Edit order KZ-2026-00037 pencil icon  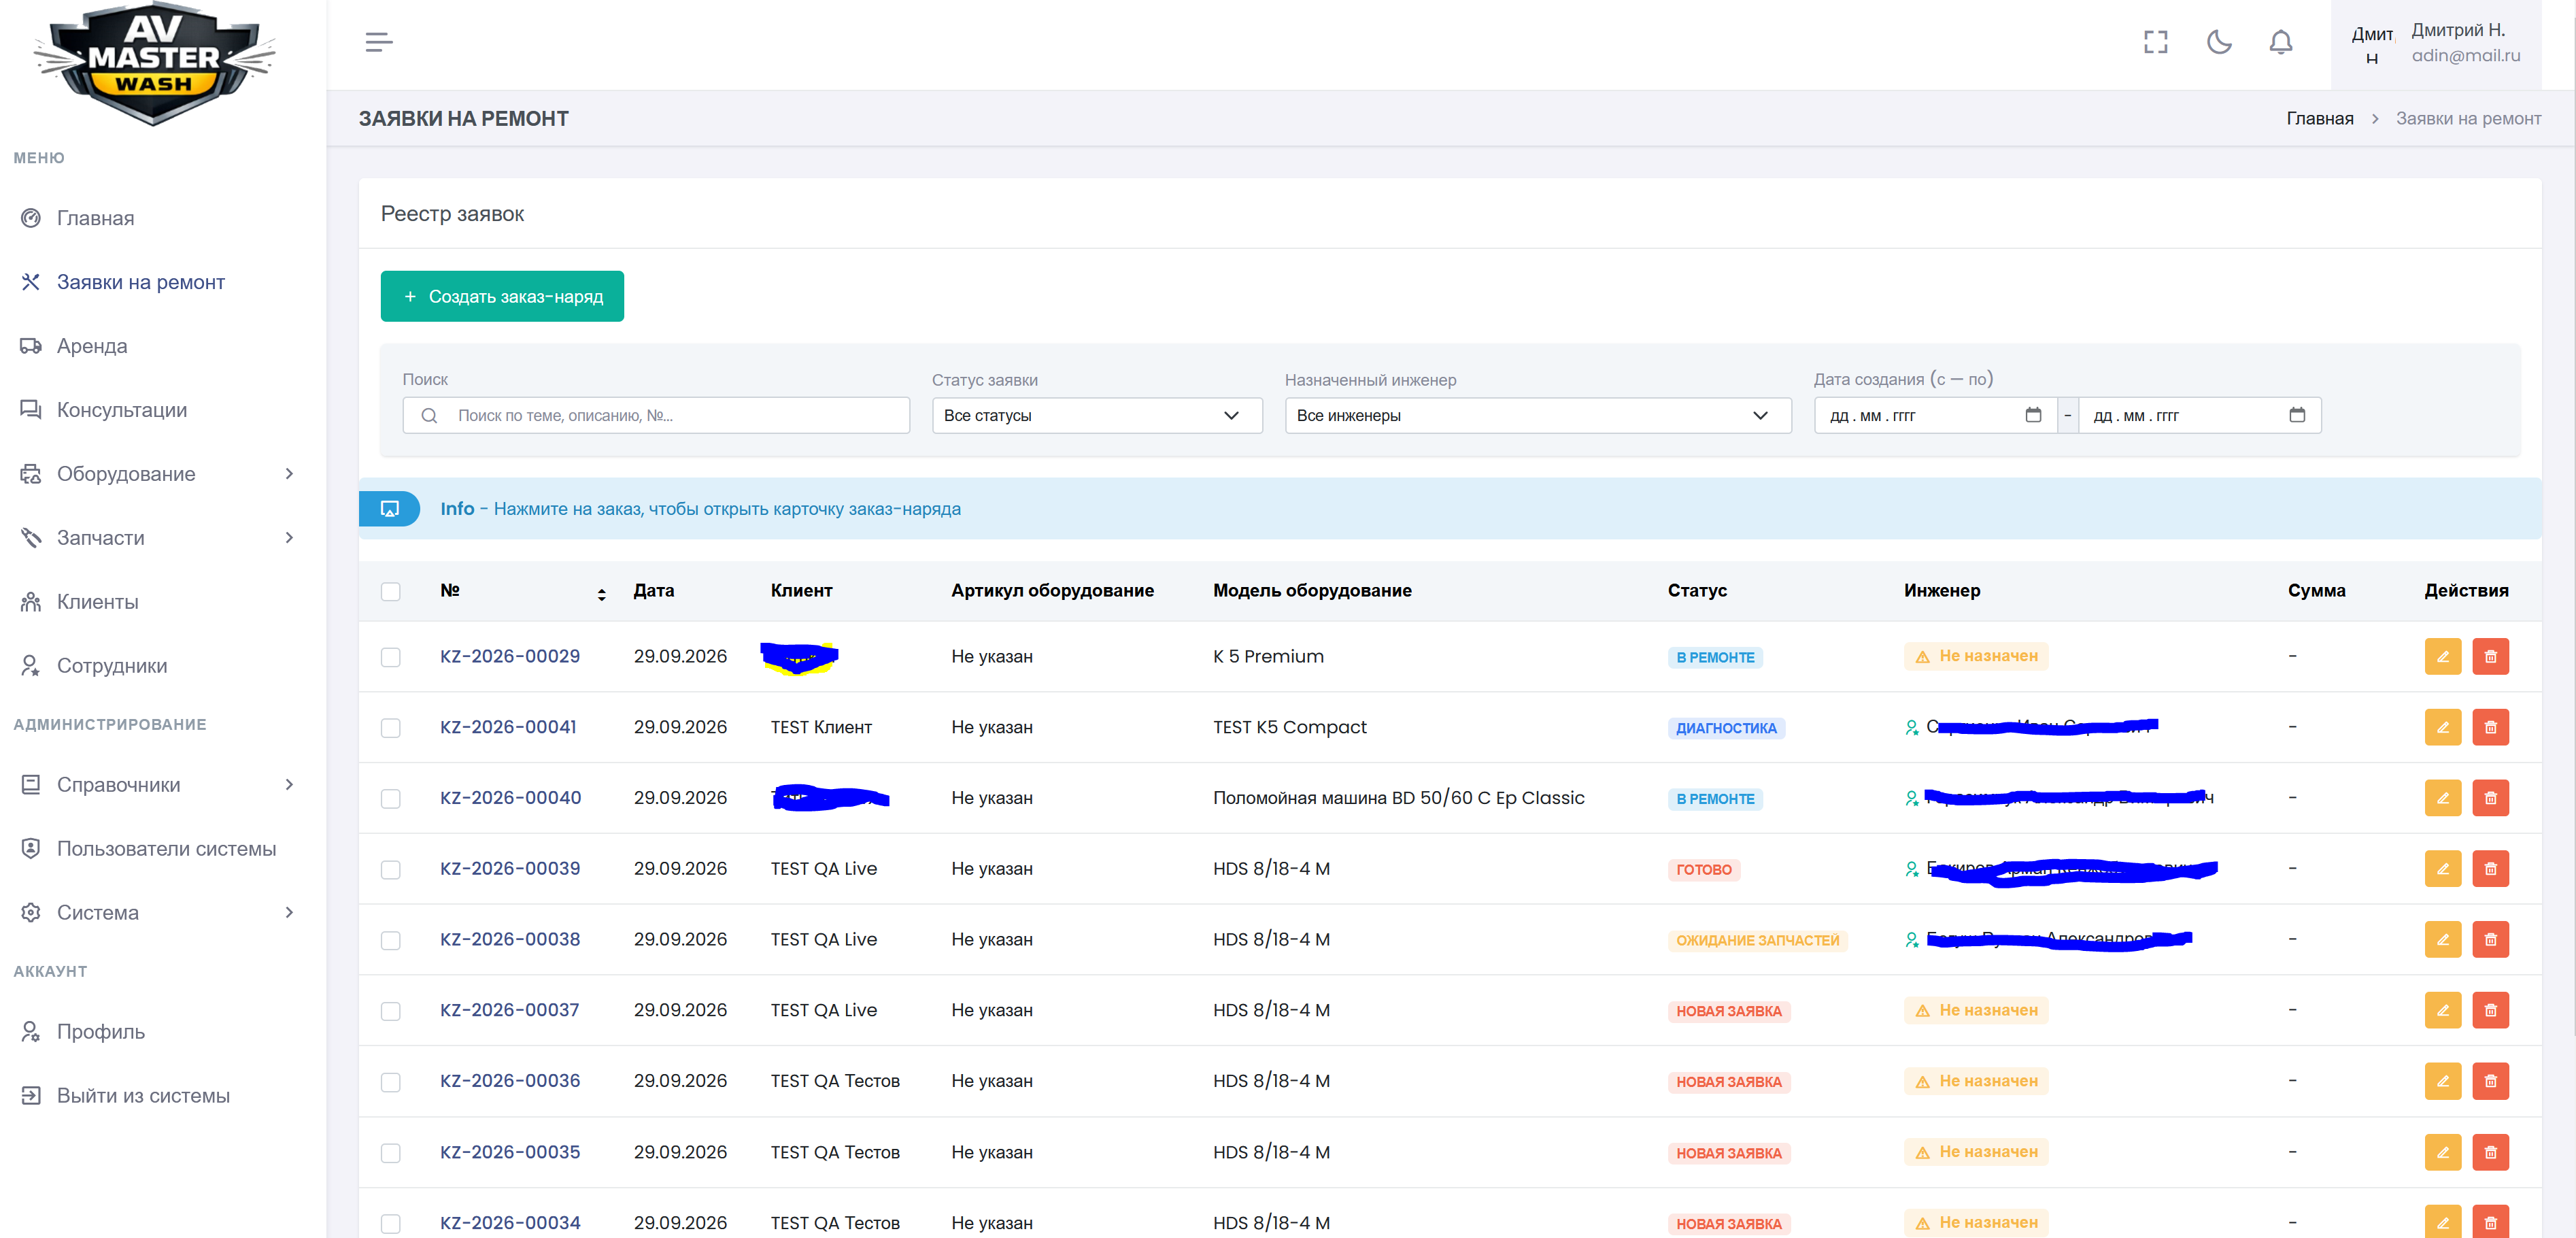point(2442,1010)
